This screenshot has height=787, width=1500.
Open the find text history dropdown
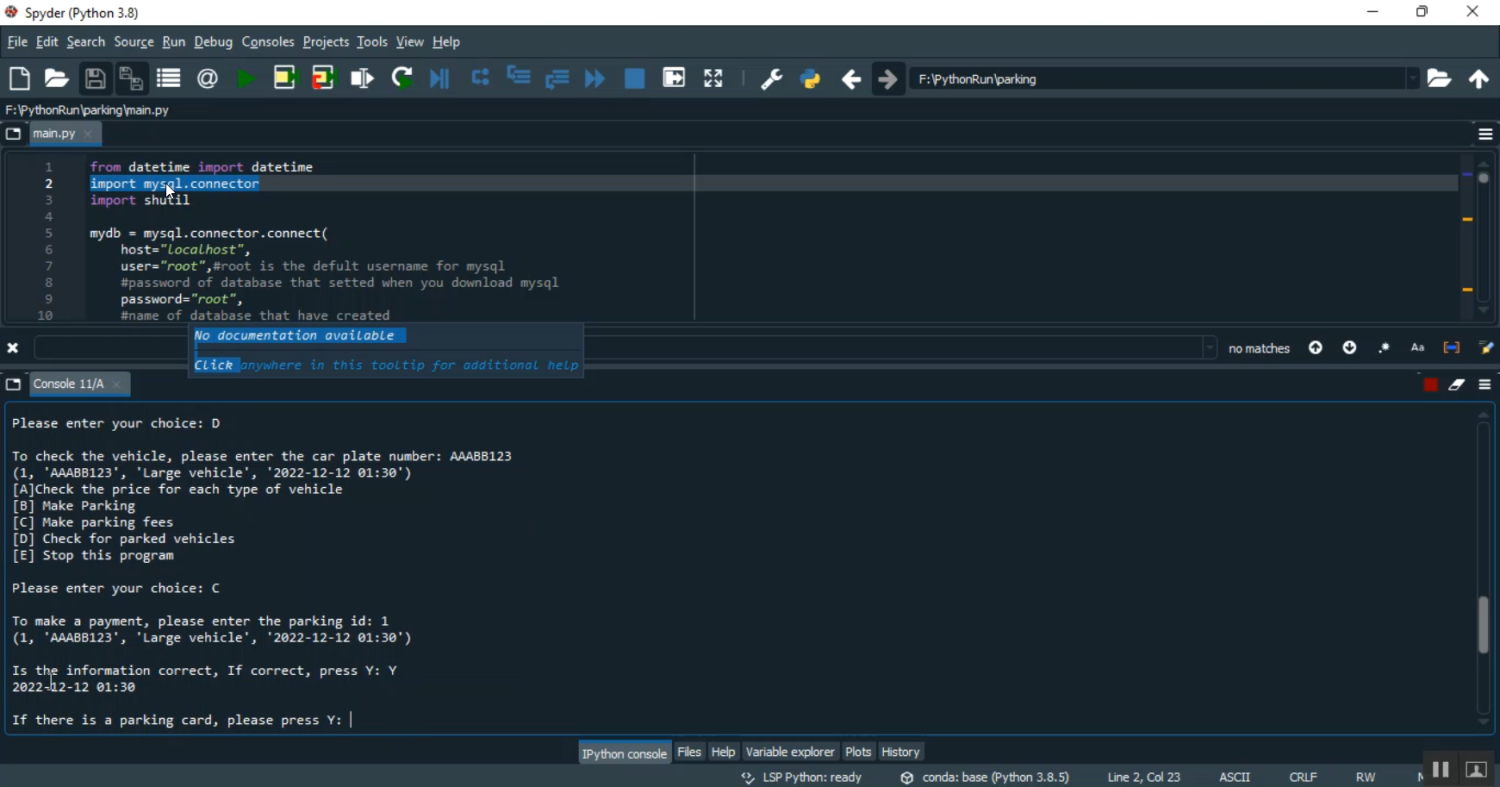coord(1209,348)
